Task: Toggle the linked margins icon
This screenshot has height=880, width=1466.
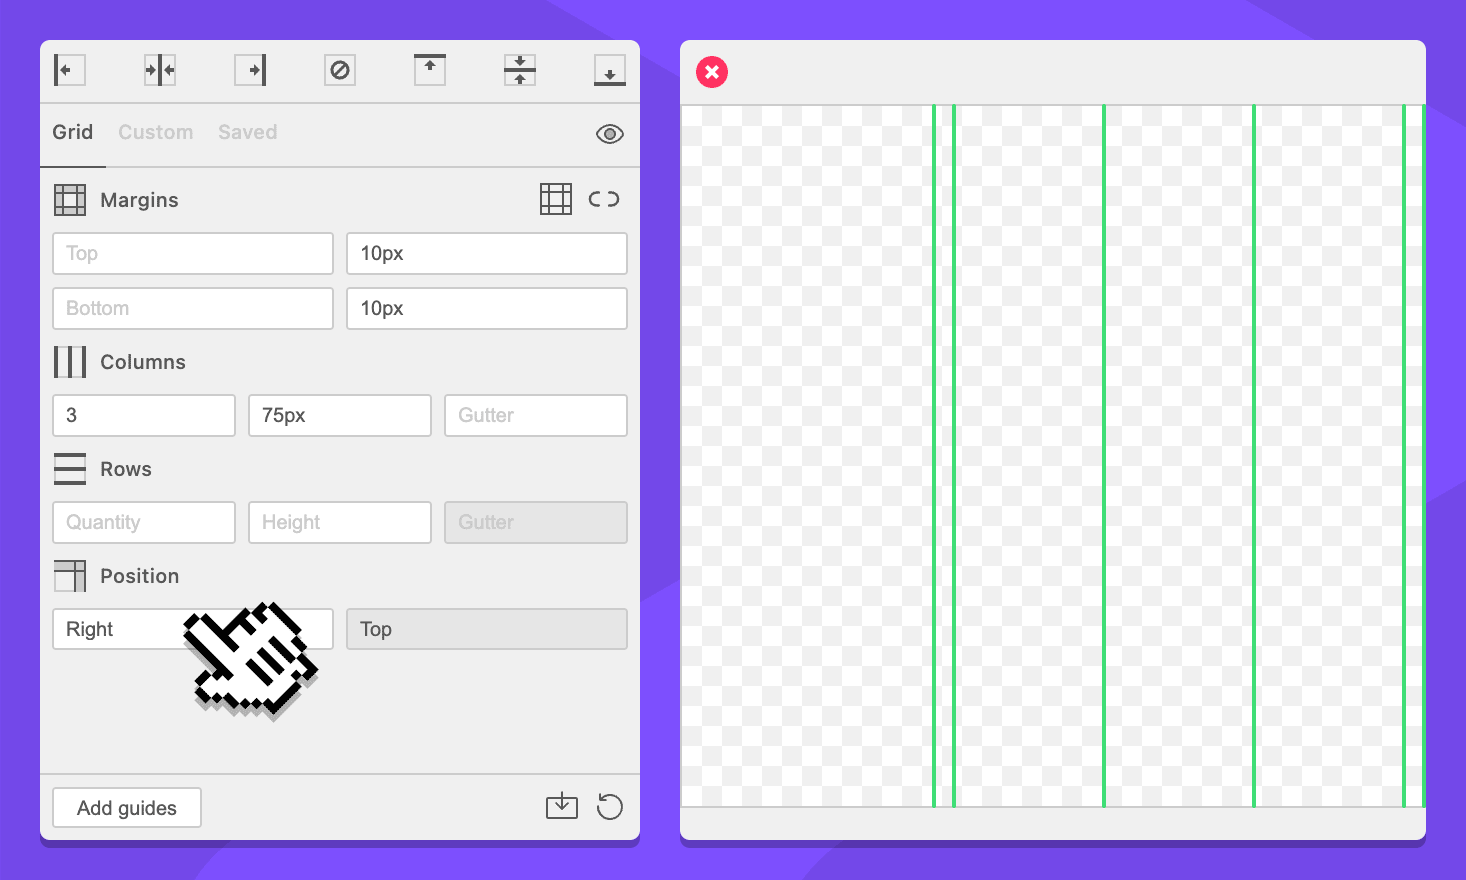Action: pos(604,199)
